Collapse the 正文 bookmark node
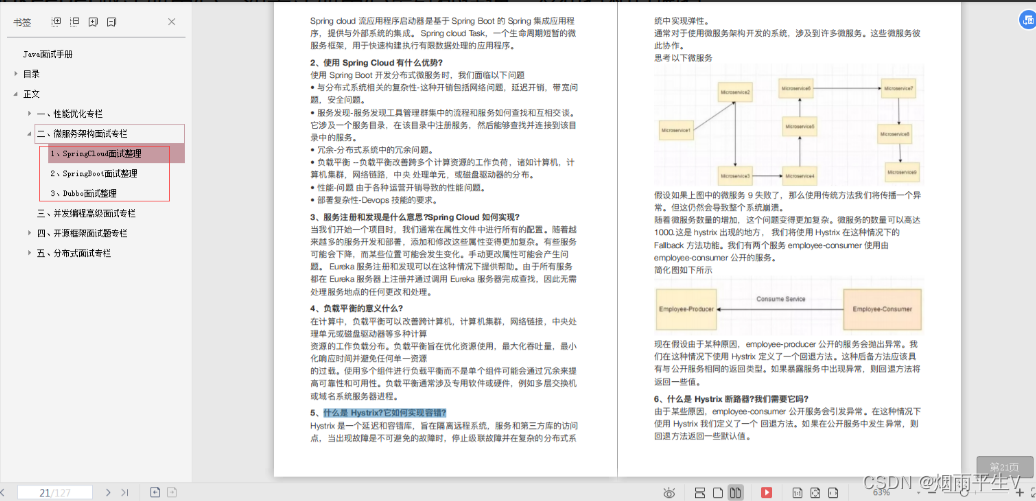This screenshot has height=501, width=1036. coord(15,94)
